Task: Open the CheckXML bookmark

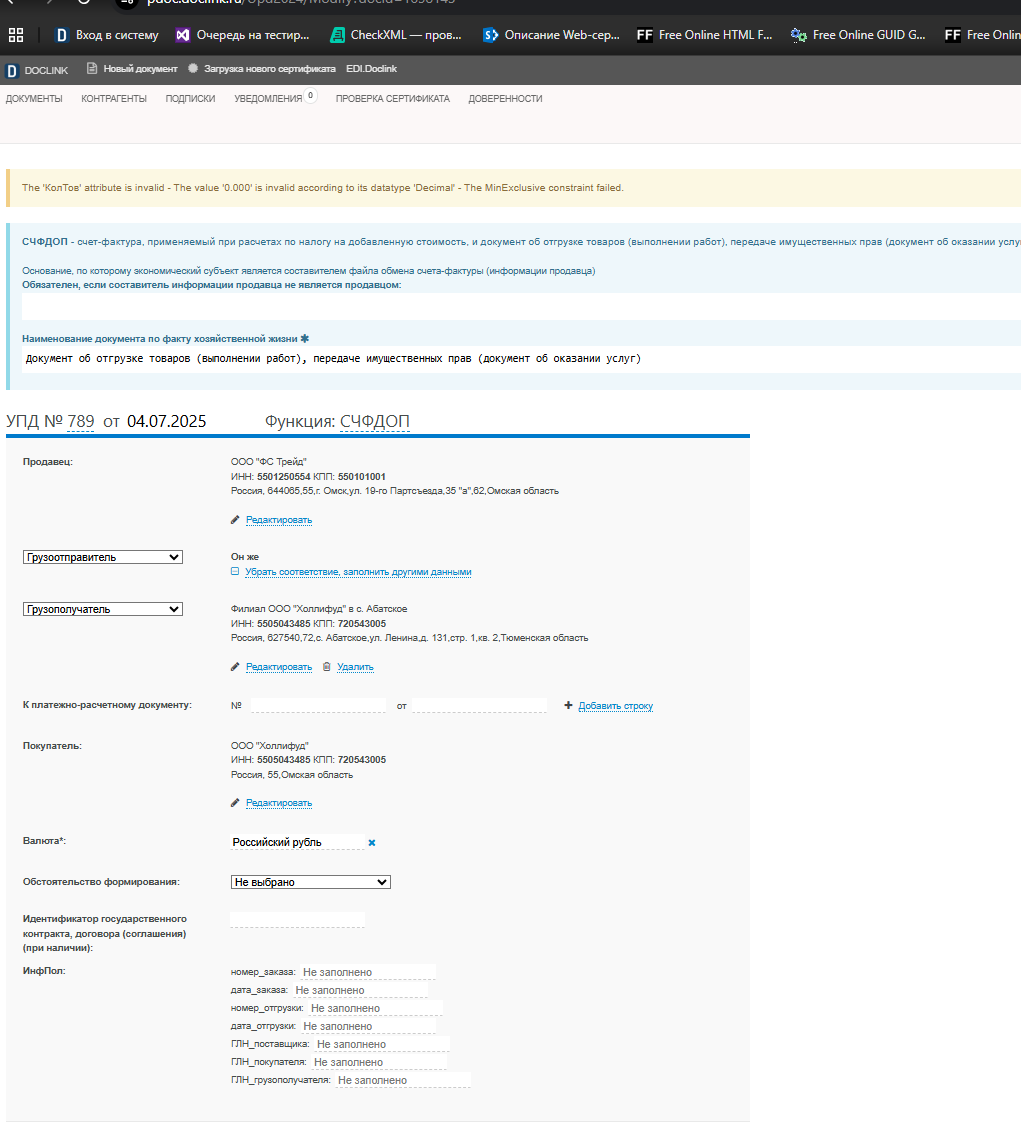Action: coord(396,35)
